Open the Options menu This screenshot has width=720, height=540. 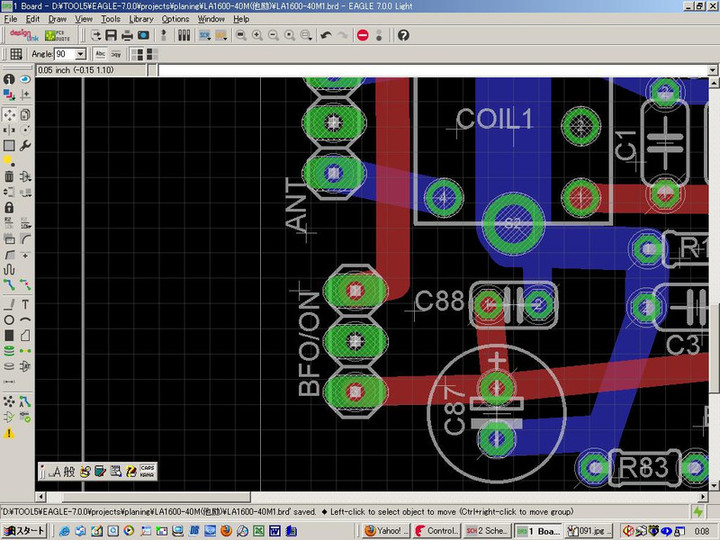pyautogui.click(x=175, y=19)
